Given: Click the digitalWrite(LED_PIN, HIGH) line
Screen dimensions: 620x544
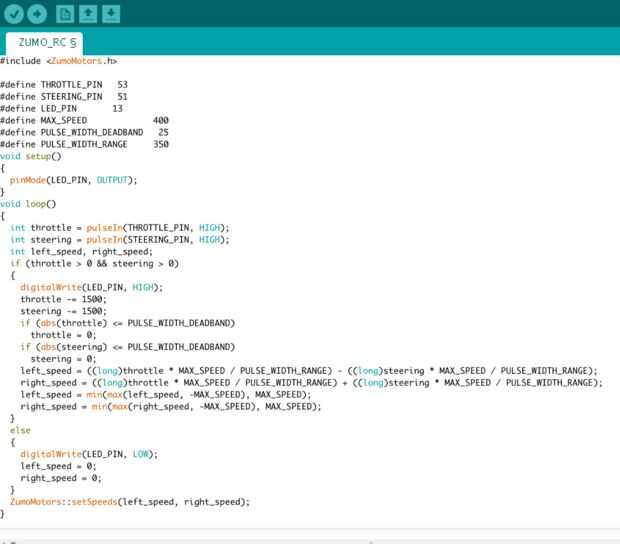Looking at the screenshot, I should tap(91, 287).
